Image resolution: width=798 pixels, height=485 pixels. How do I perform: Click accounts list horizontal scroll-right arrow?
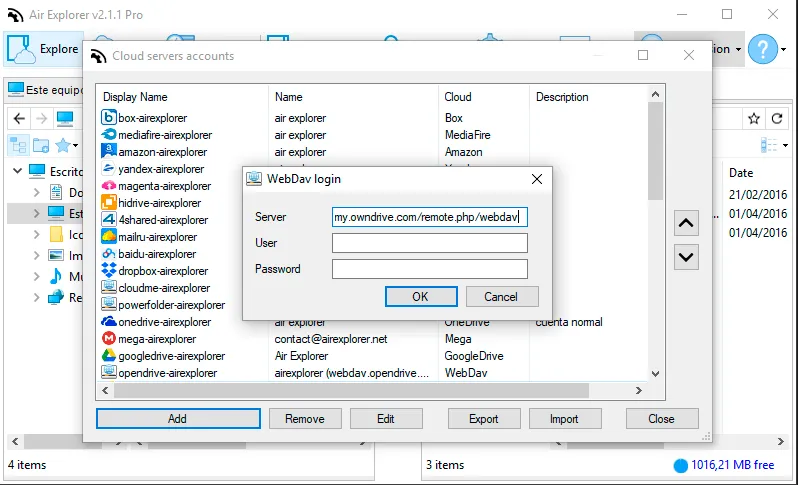pos(639,390)
